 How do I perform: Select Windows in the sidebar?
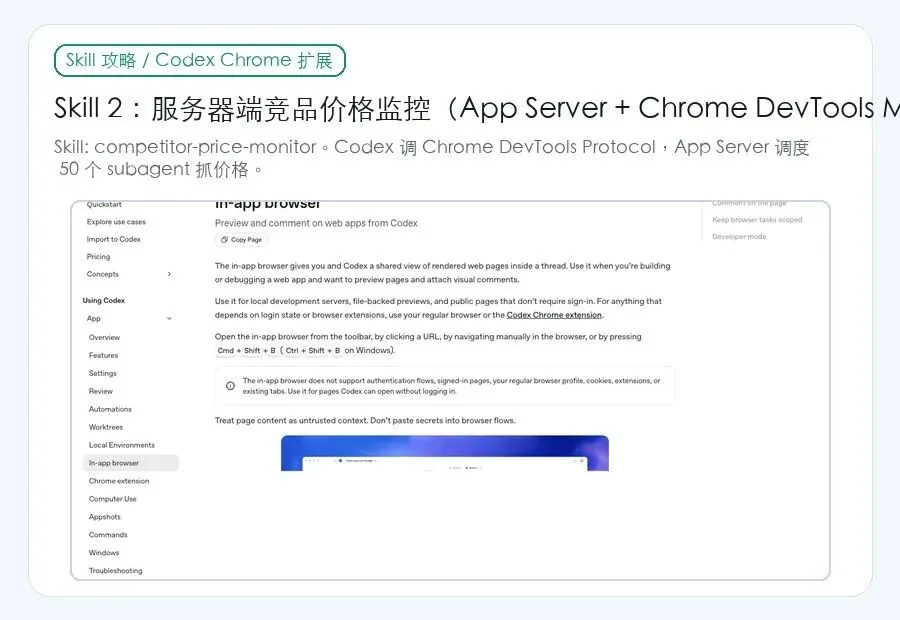[x=104, y=553]
